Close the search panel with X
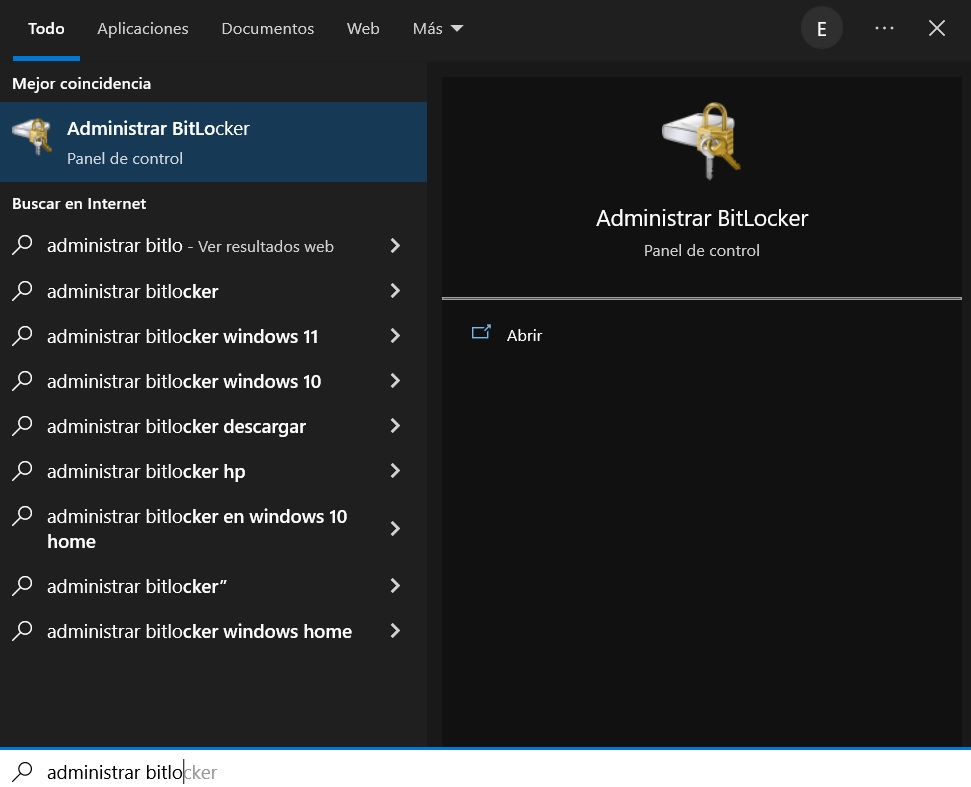The height and width of the screenshot is (787, 971). [x=937, y=29]
